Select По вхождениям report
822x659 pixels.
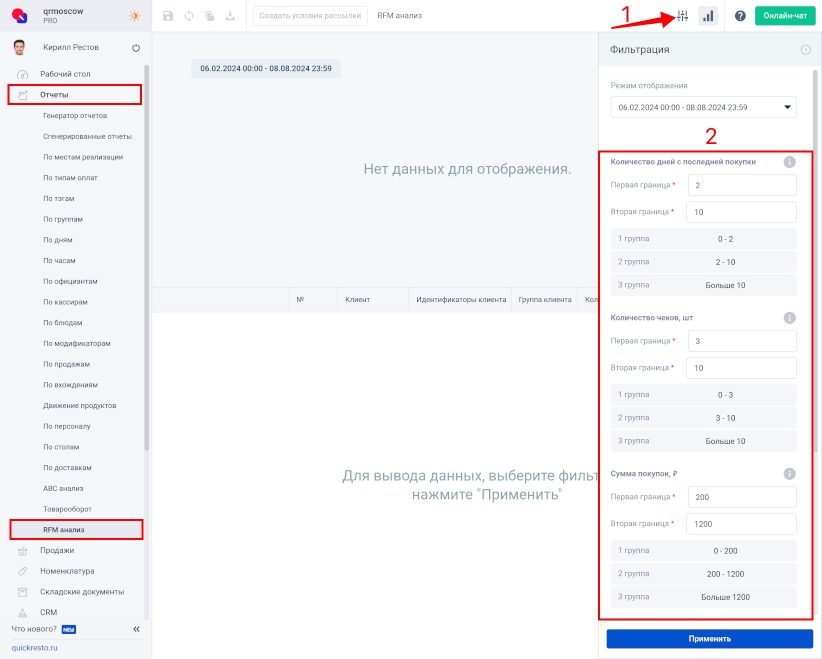tap(70, 385)
